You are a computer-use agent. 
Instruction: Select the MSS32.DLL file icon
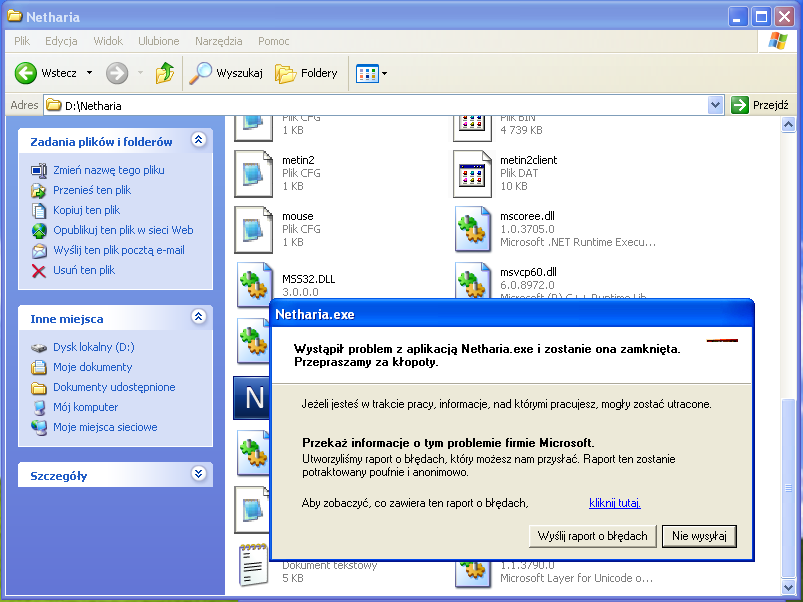[255, 284]
